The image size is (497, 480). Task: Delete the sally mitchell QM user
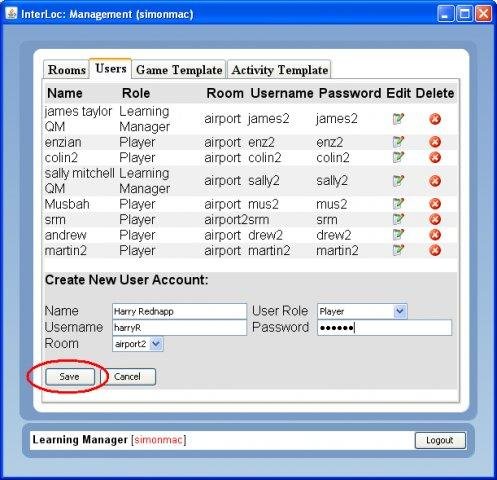tap(435, 181)
